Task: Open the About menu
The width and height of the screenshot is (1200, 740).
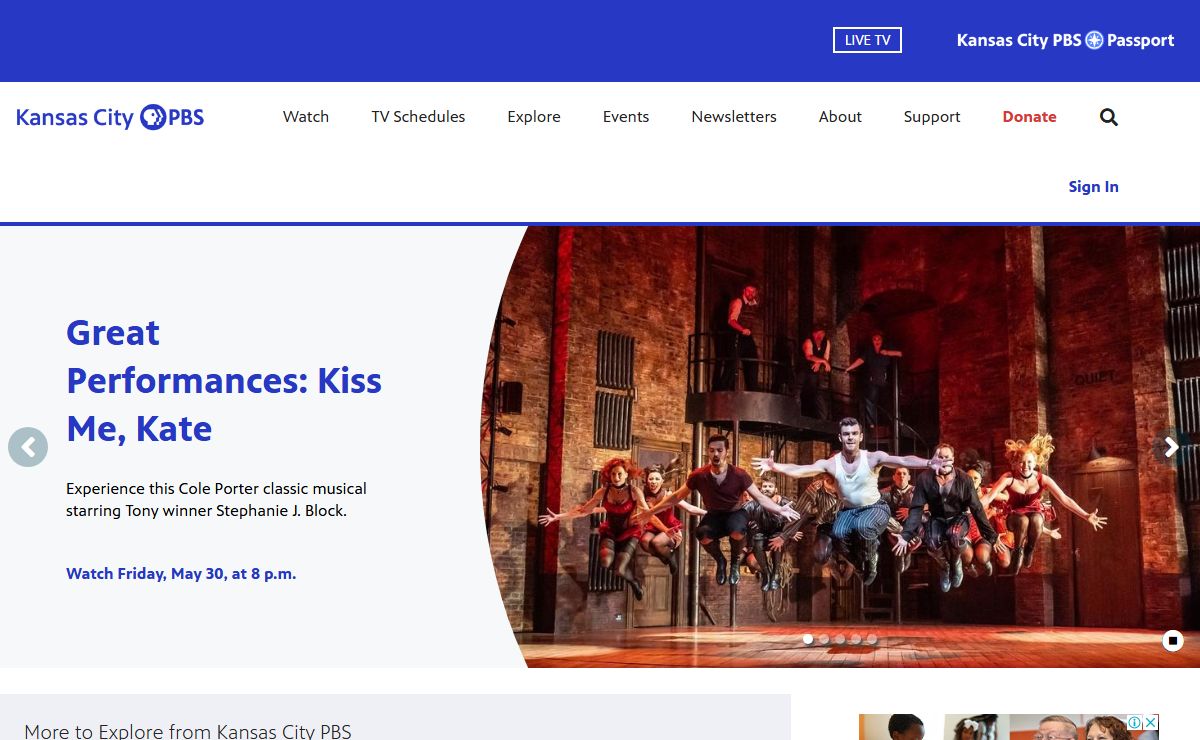Action: 840,117
